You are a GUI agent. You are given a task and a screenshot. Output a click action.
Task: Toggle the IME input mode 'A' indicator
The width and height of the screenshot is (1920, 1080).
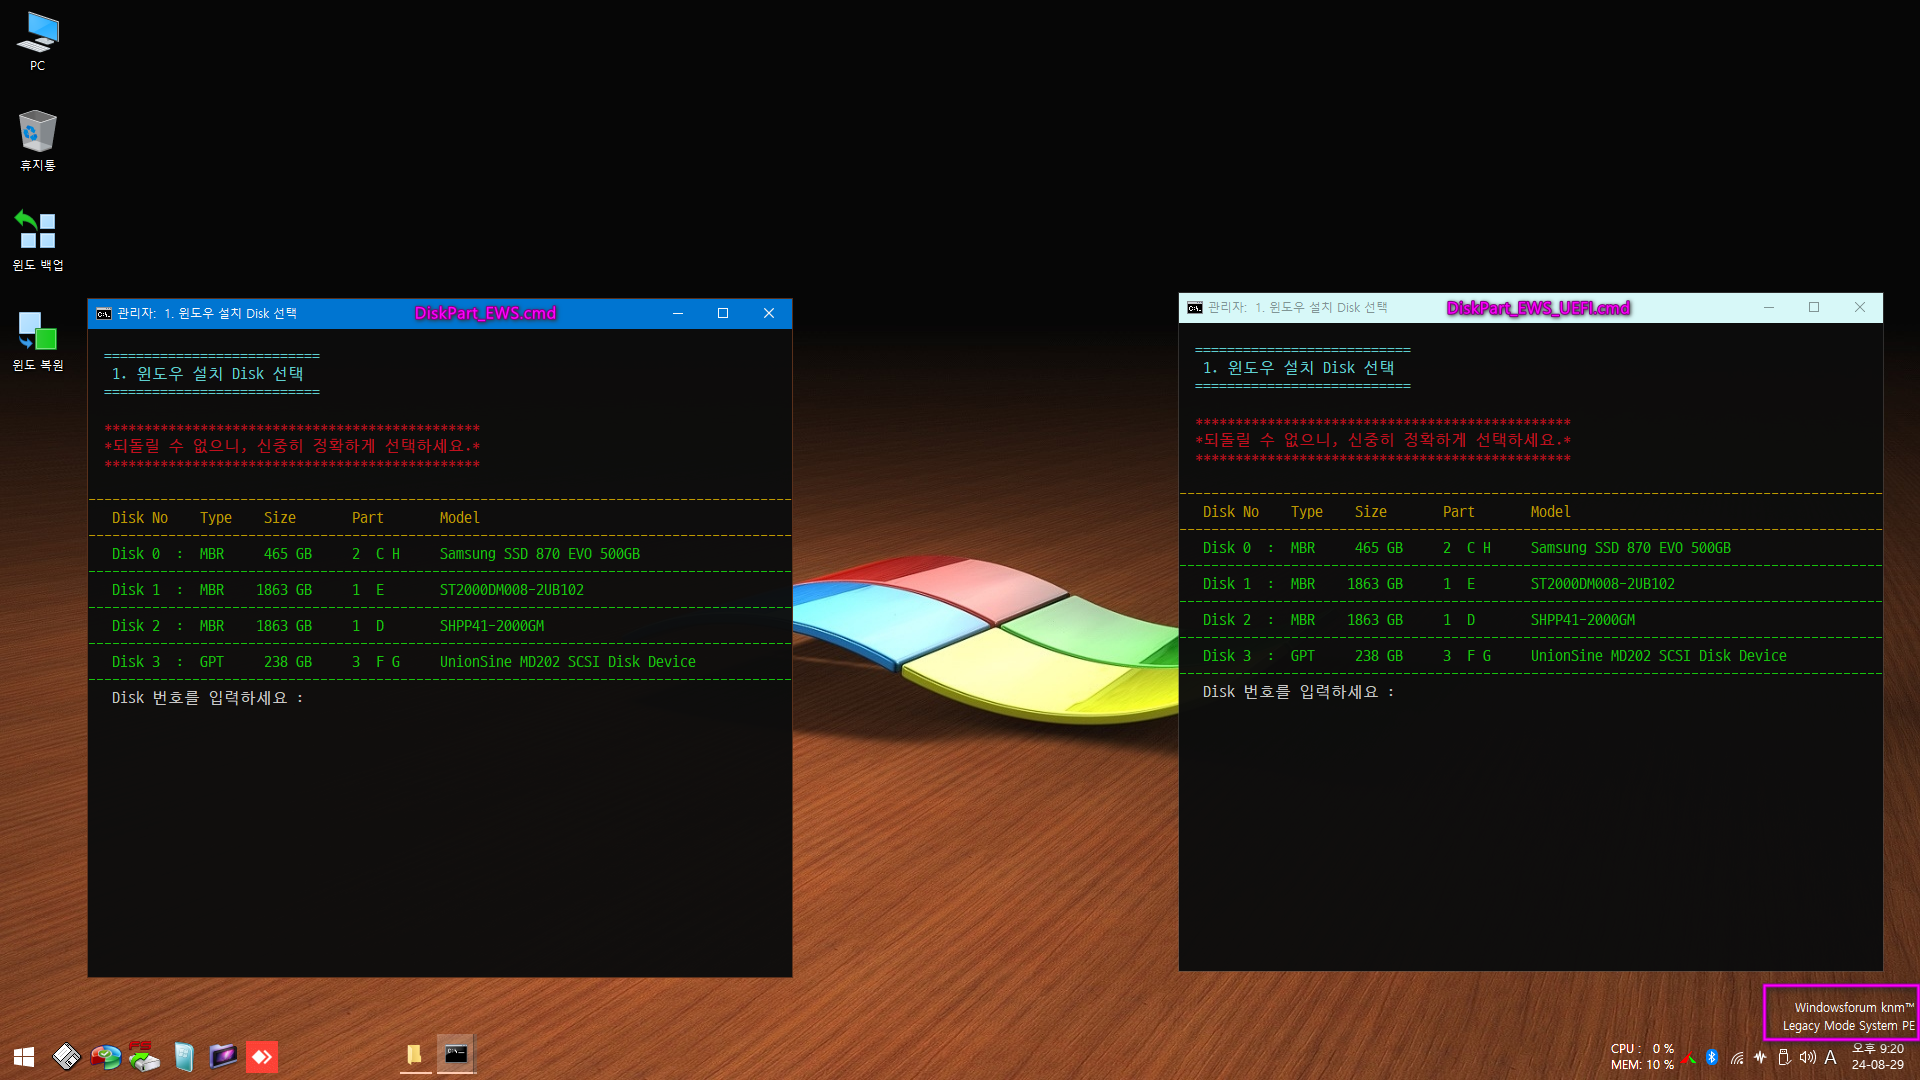(x=1831, y=1057)
